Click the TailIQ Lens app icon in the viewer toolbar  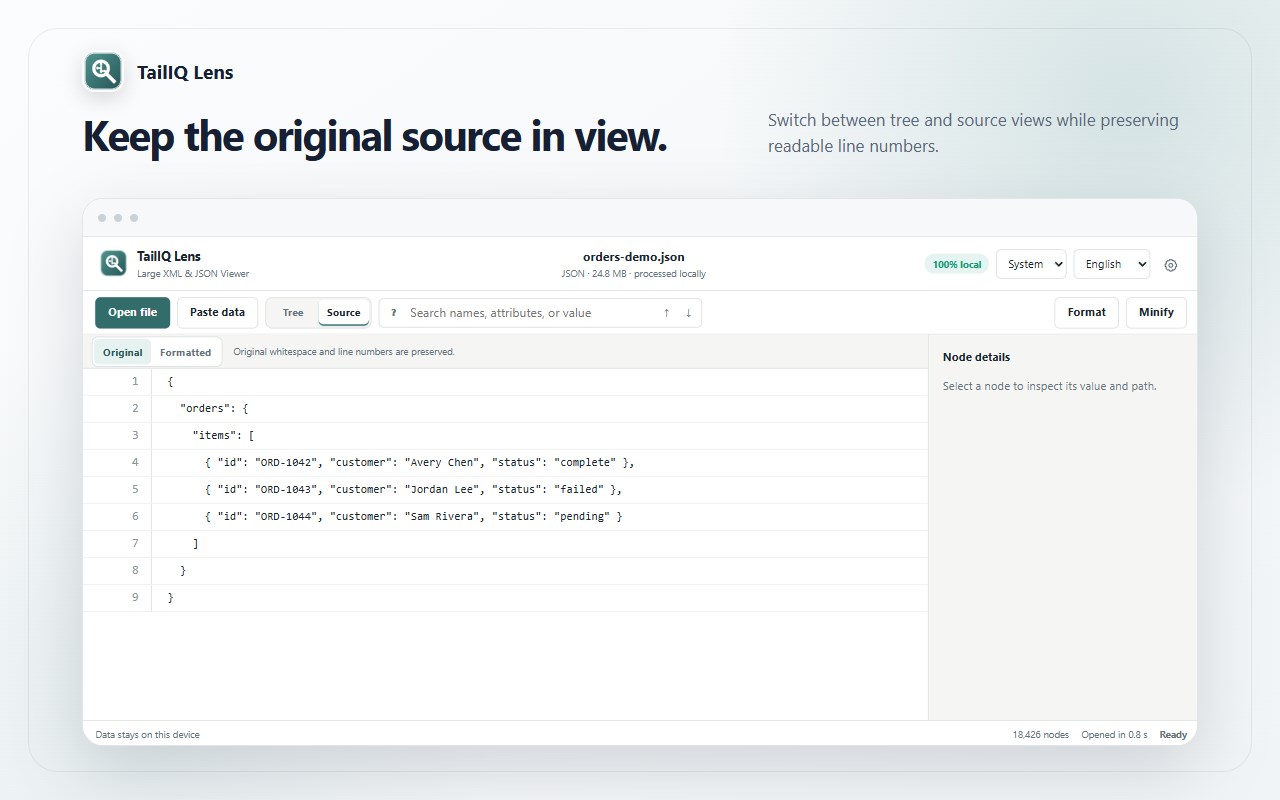pos(113,264)
